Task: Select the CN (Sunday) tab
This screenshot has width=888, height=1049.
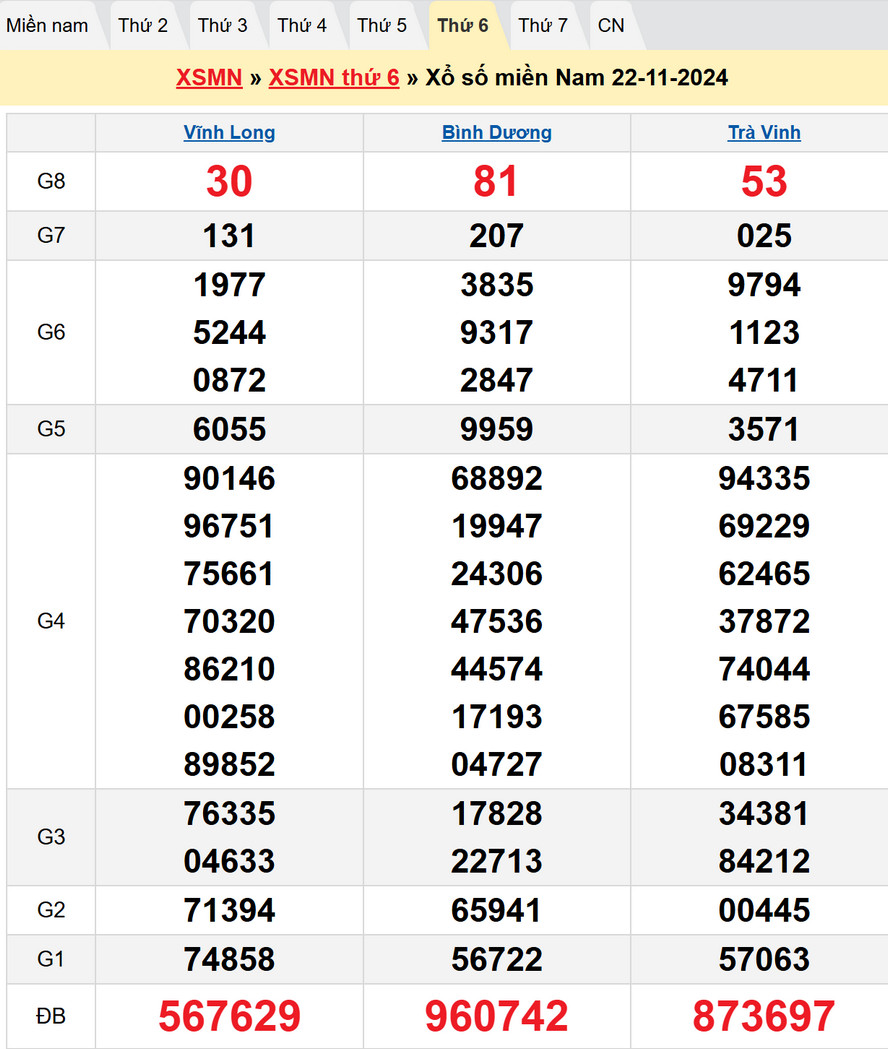Action: [x=611, y=26]
